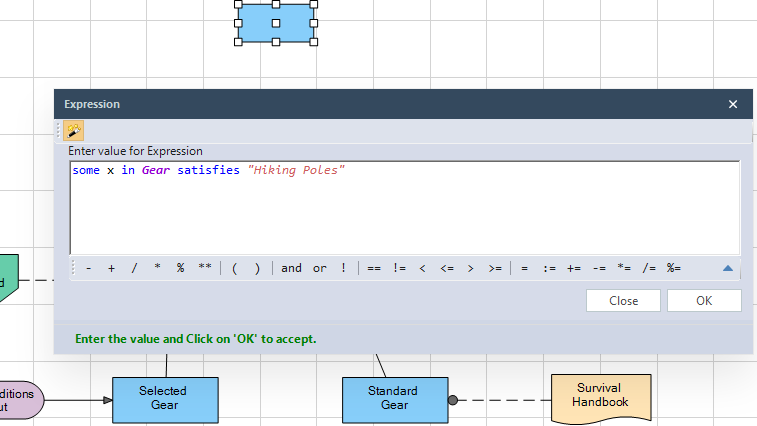Insert the plus operator
757x426 pixels.
point(111,268)
